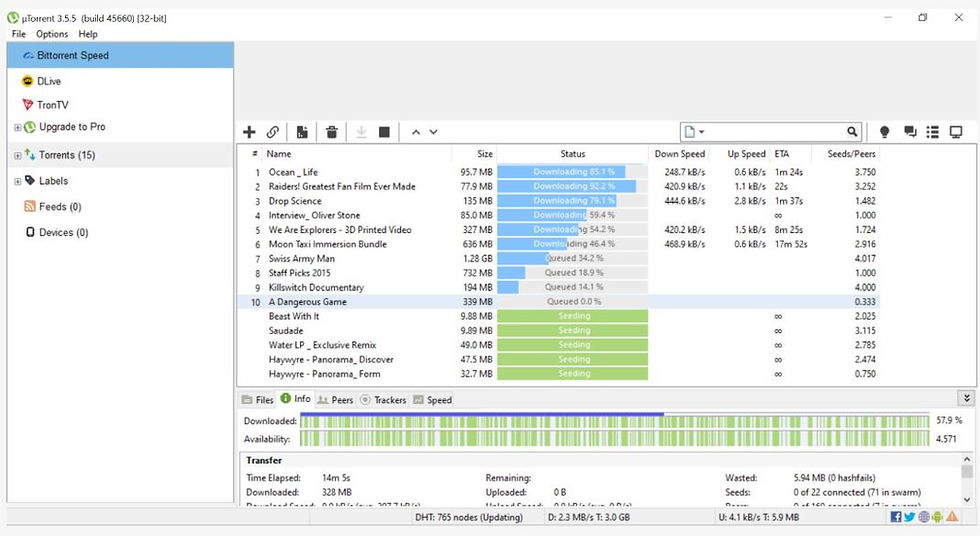Click the Start Torrent download icon
Screen dimensions: 980x536
click(361, 132)
